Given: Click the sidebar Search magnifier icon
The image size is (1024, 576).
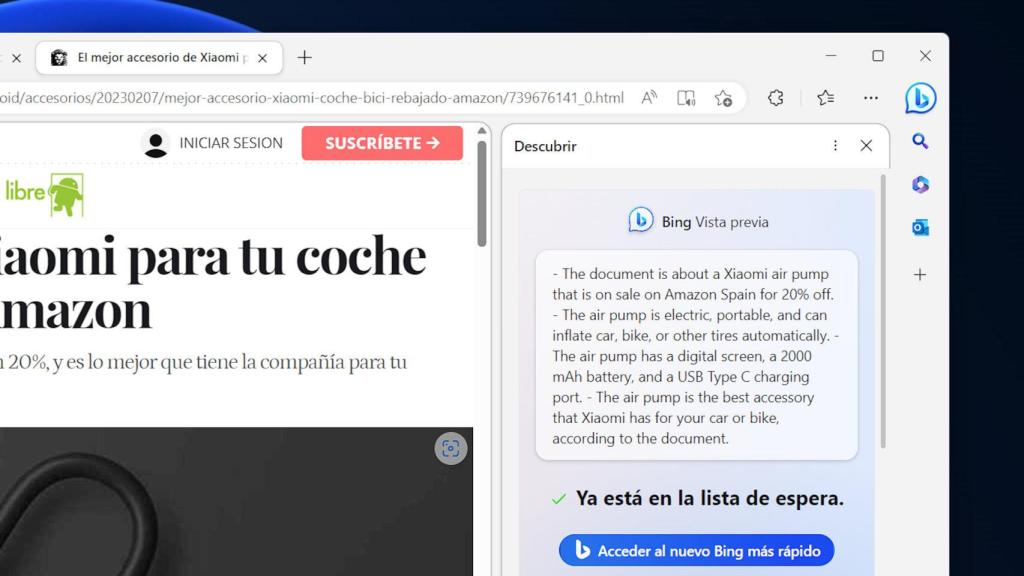Looking at the screenshot, I should tap(920, 141).
